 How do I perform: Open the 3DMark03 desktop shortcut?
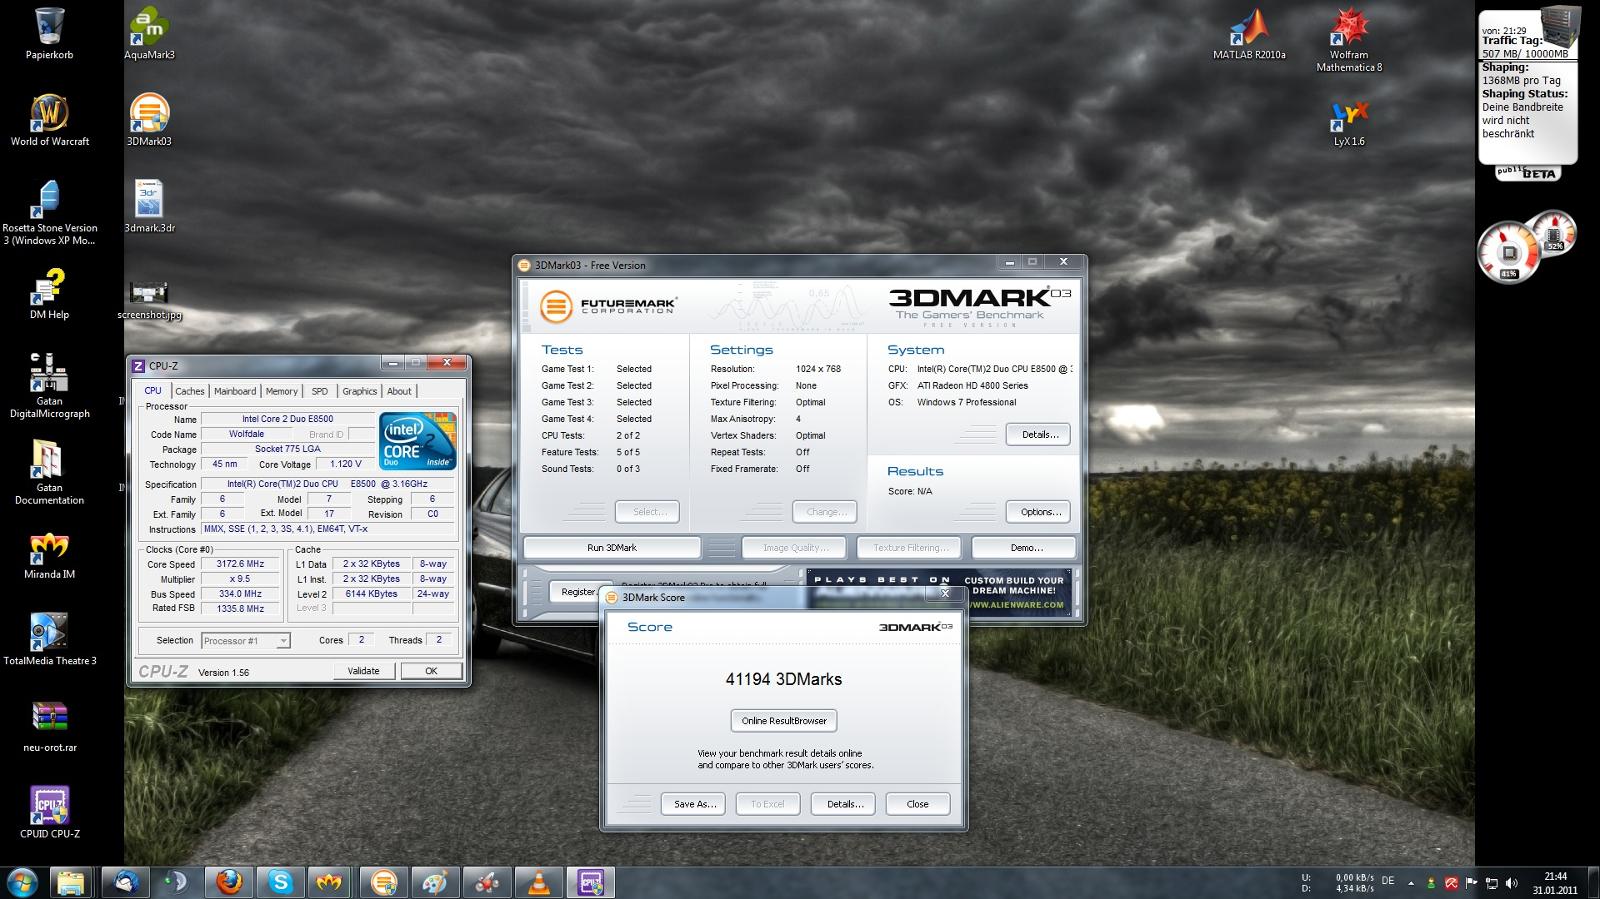pos(149,120)
